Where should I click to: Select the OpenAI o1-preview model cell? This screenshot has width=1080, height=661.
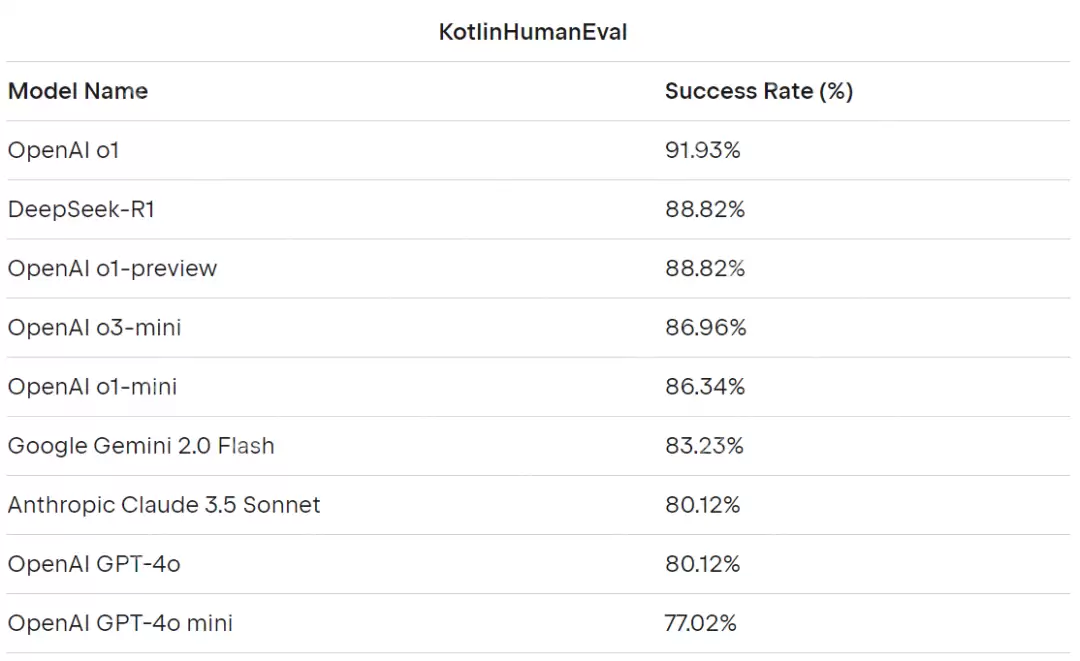click(112, 268)
